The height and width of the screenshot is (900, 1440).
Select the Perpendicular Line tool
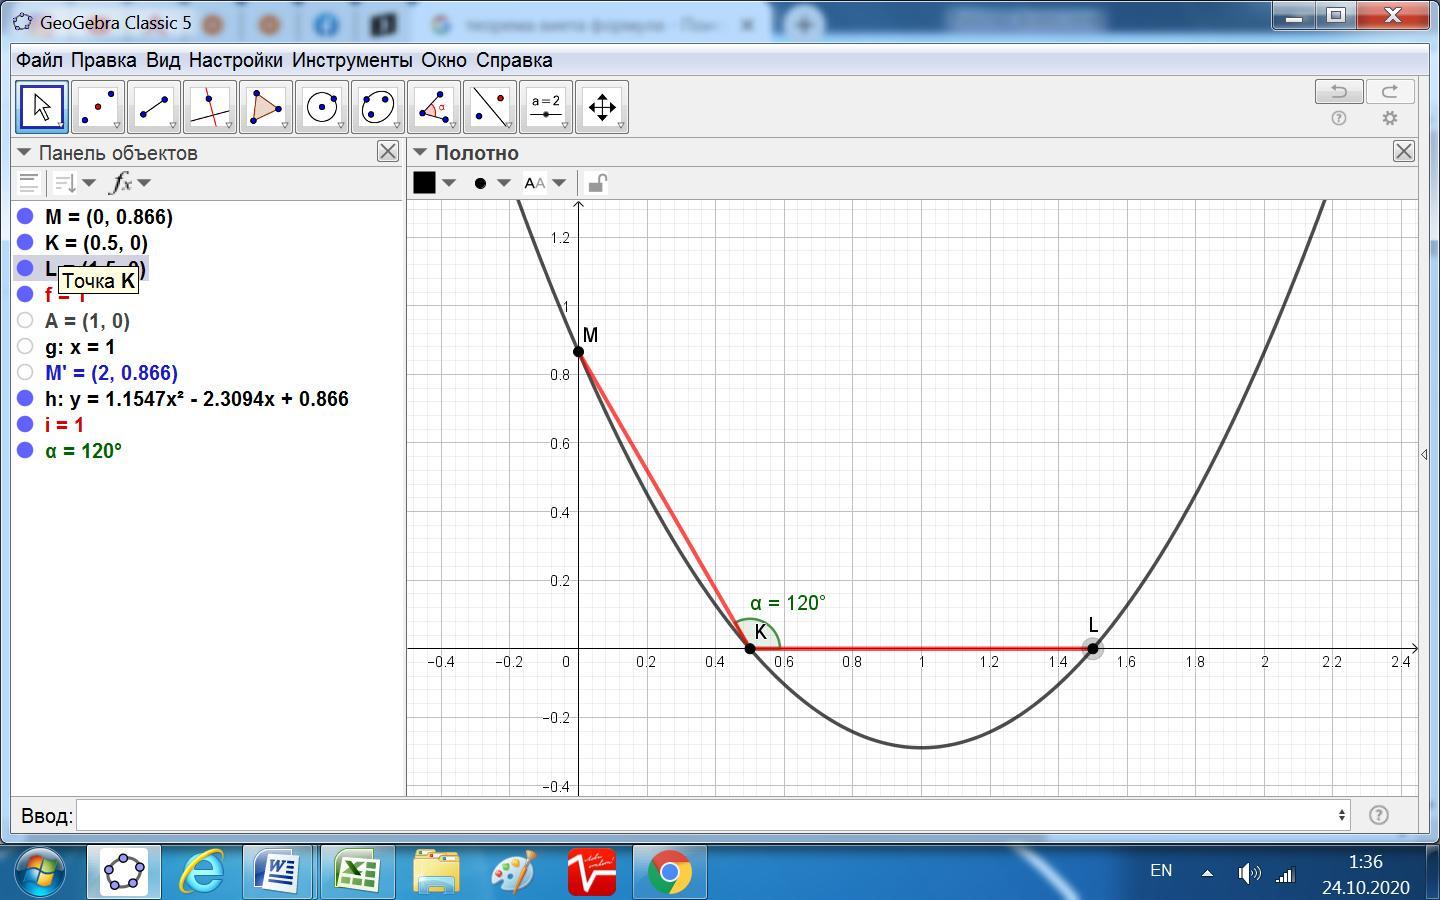[x=210, y=107]
